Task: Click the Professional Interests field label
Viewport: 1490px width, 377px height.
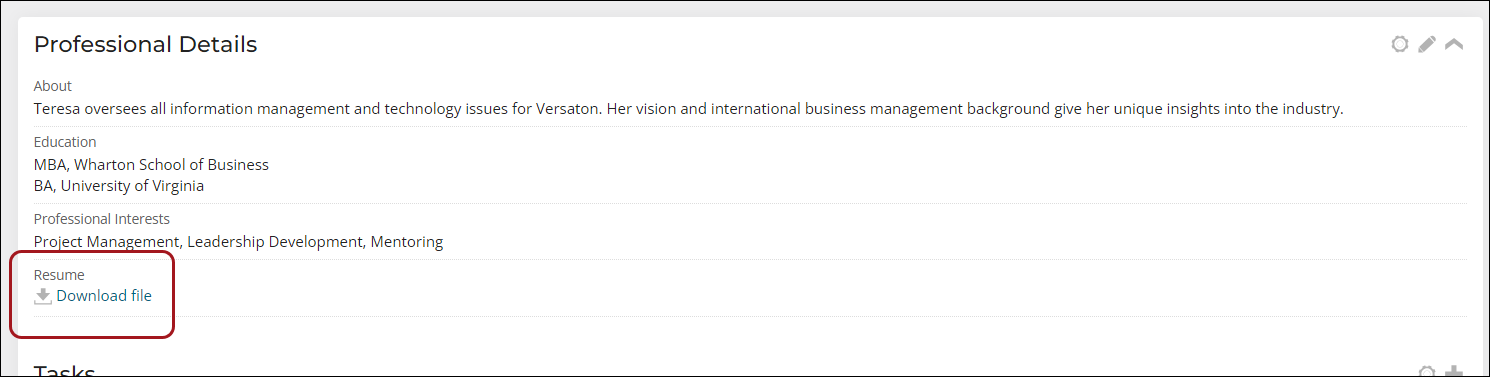Action: click(102, 219)
